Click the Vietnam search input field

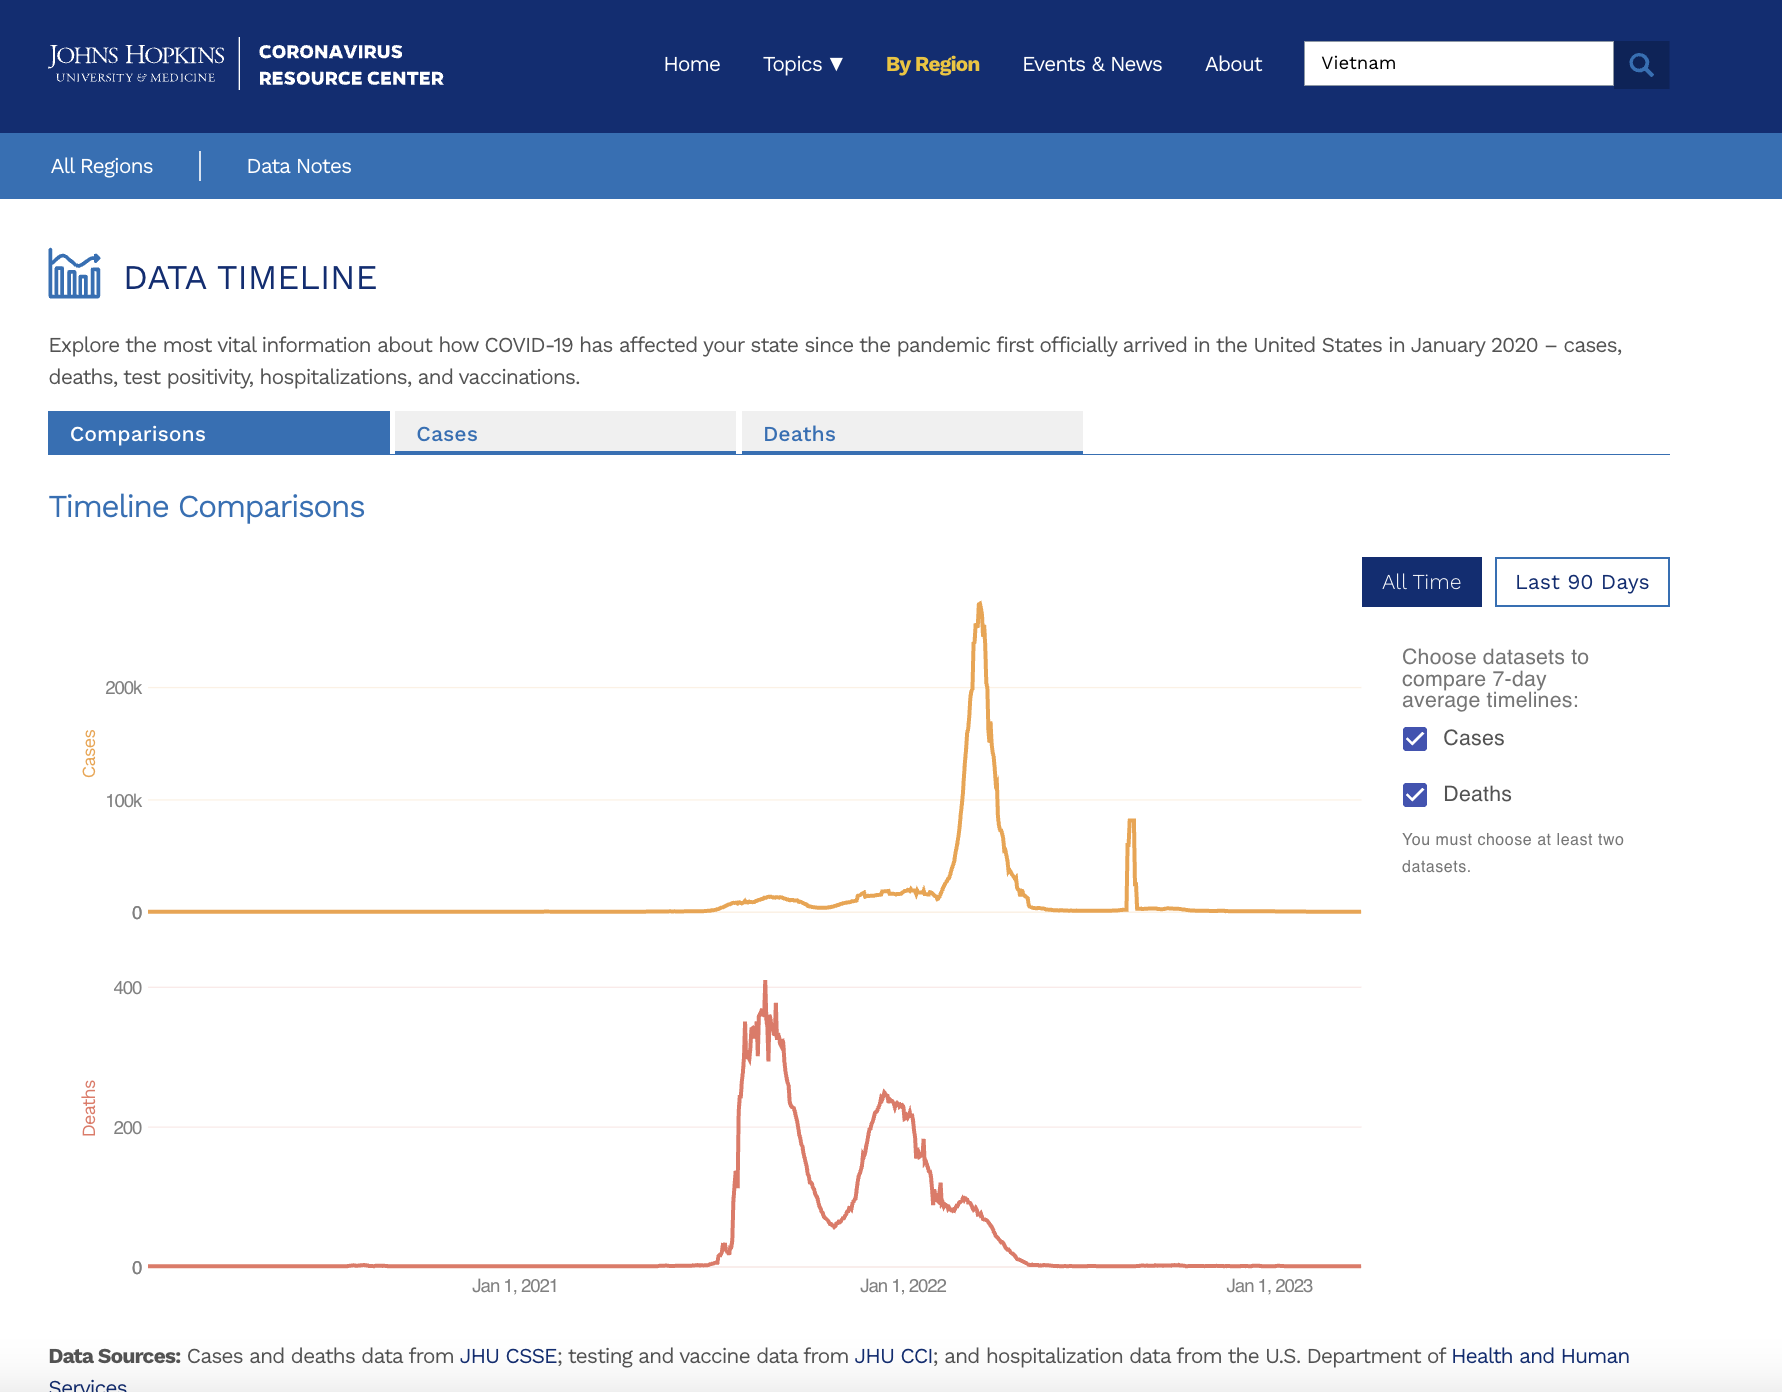click(1458, 64)
